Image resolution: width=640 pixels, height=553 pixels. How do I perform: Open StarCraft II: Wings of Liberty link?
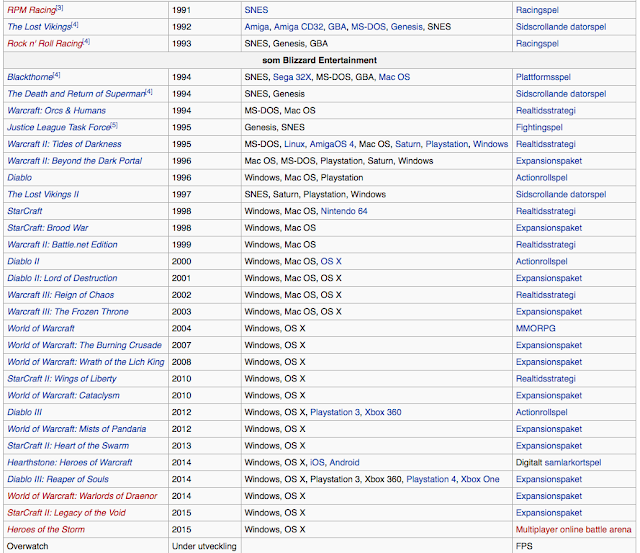pyautogui.click(x=62, y=378)
